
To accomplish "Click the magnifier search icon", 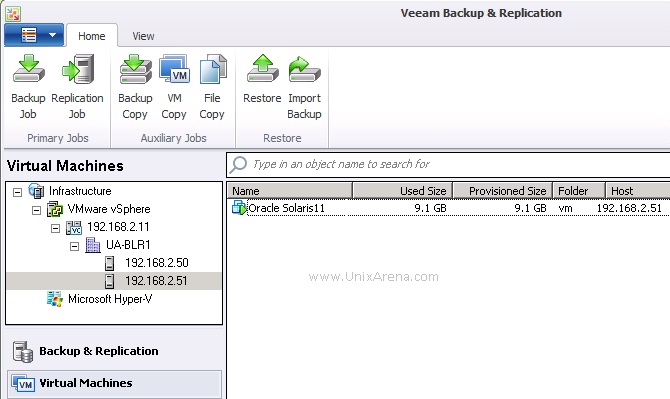I will (238, 164).
